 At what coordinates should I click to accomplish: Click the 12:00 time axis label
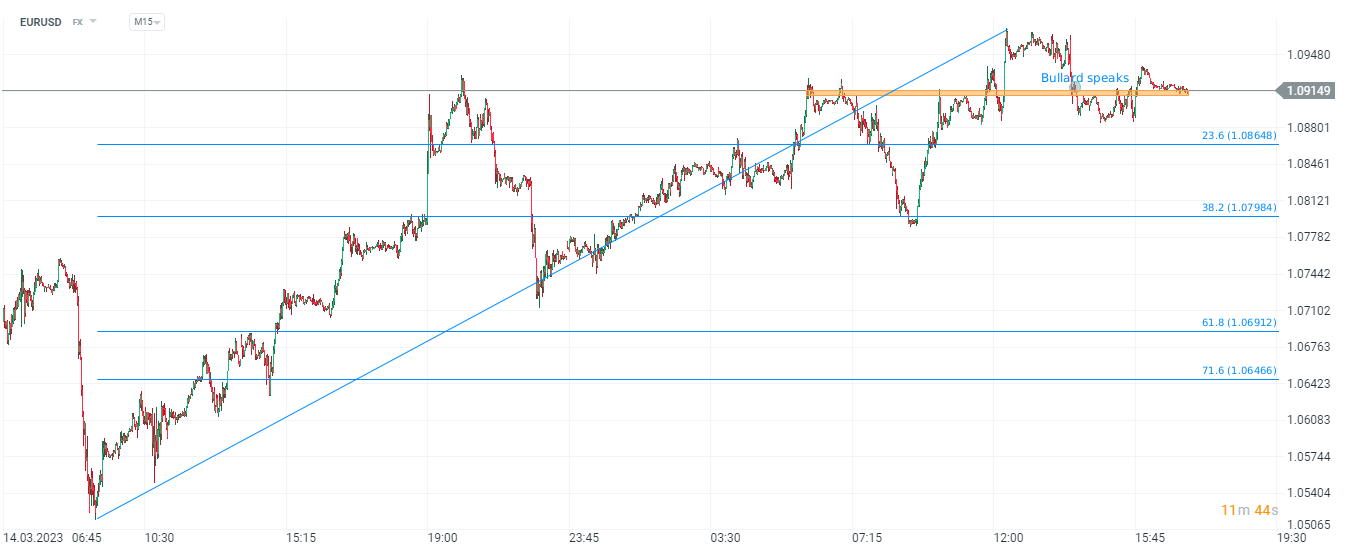1008,538
